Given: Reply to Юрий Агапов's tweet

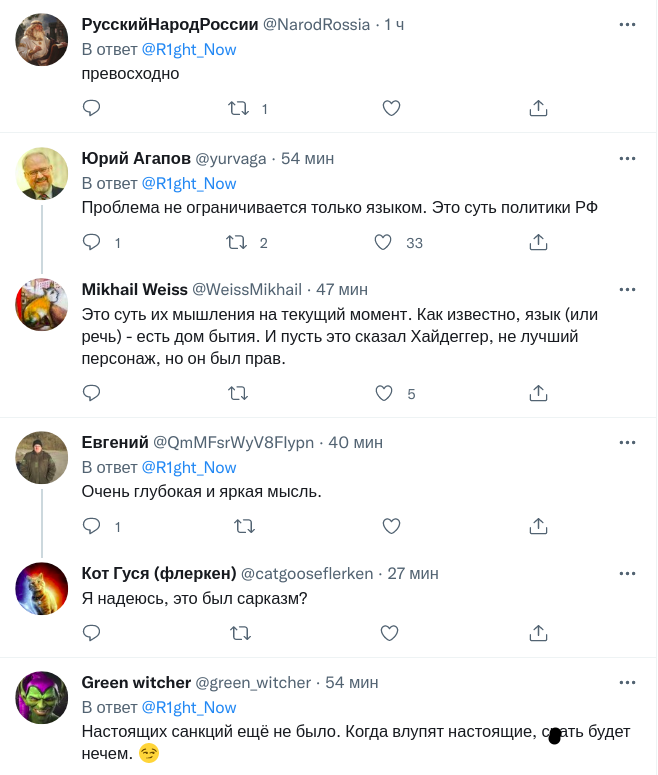Looking at the screenshot, I should (x=91, y=242).
